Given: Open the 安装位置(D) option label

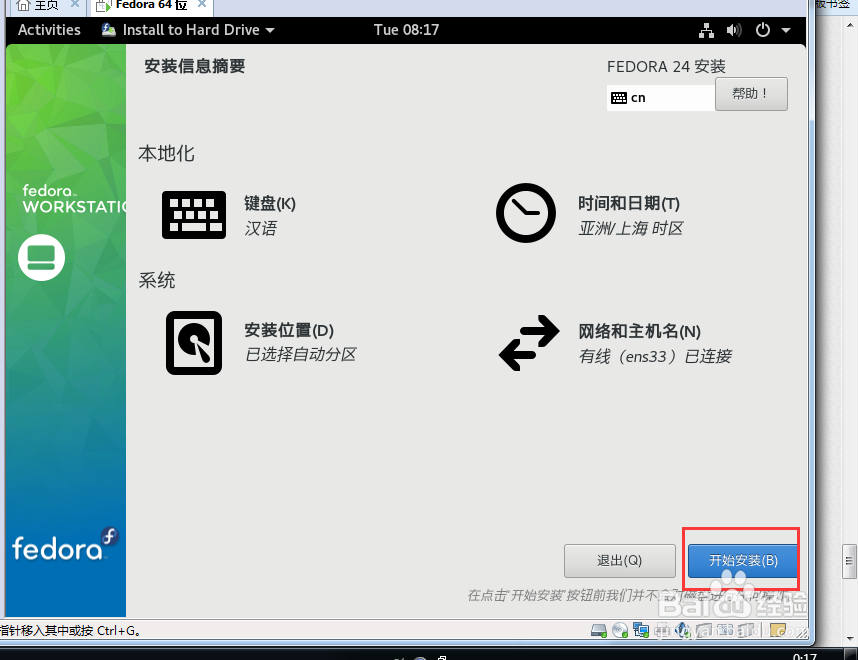Looking at the screenshot, I should click(288, 330).
